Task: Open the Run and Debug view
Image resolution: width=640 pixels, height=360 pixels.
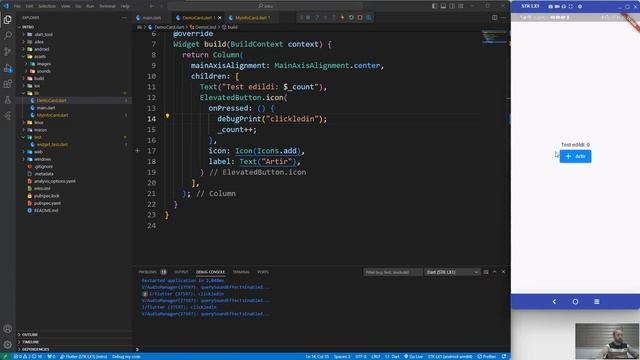Action: tap(7, 68)
